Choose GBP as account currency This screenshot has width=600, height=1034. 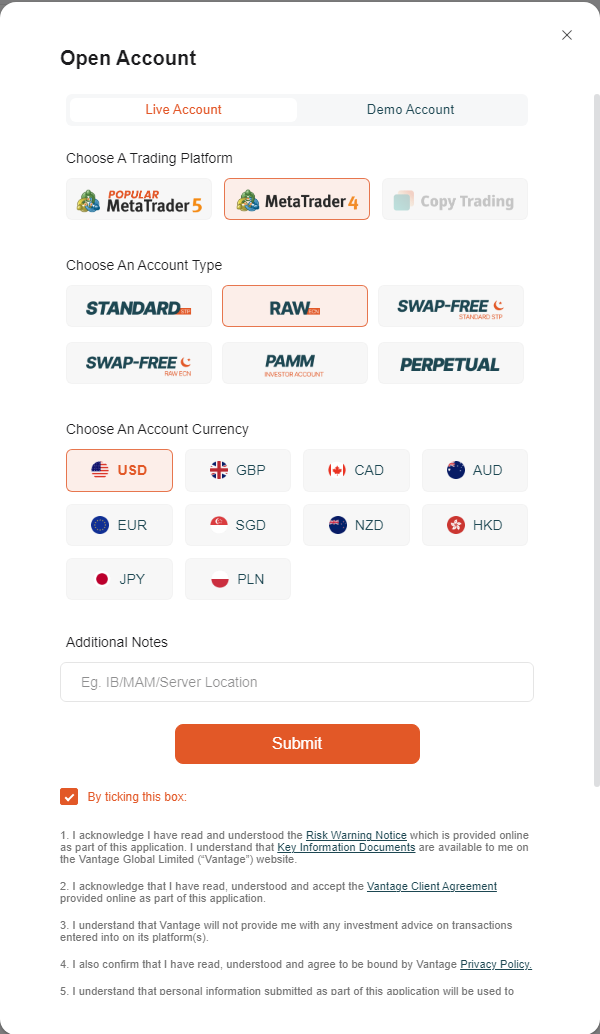tap(238, 470)
